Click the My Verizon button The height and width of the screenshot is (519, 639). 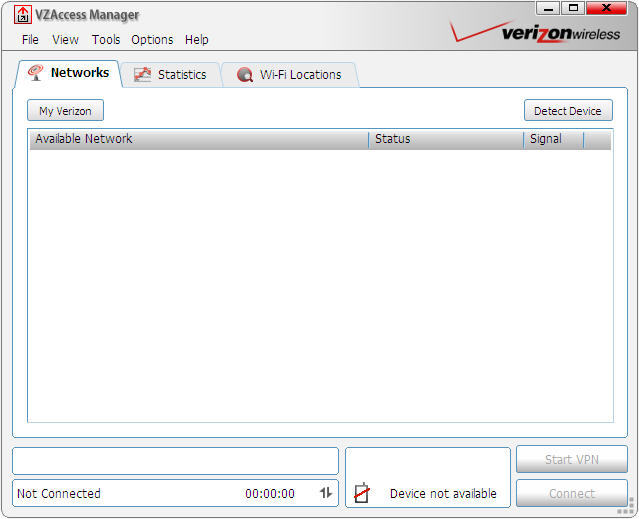coord(65,110)
